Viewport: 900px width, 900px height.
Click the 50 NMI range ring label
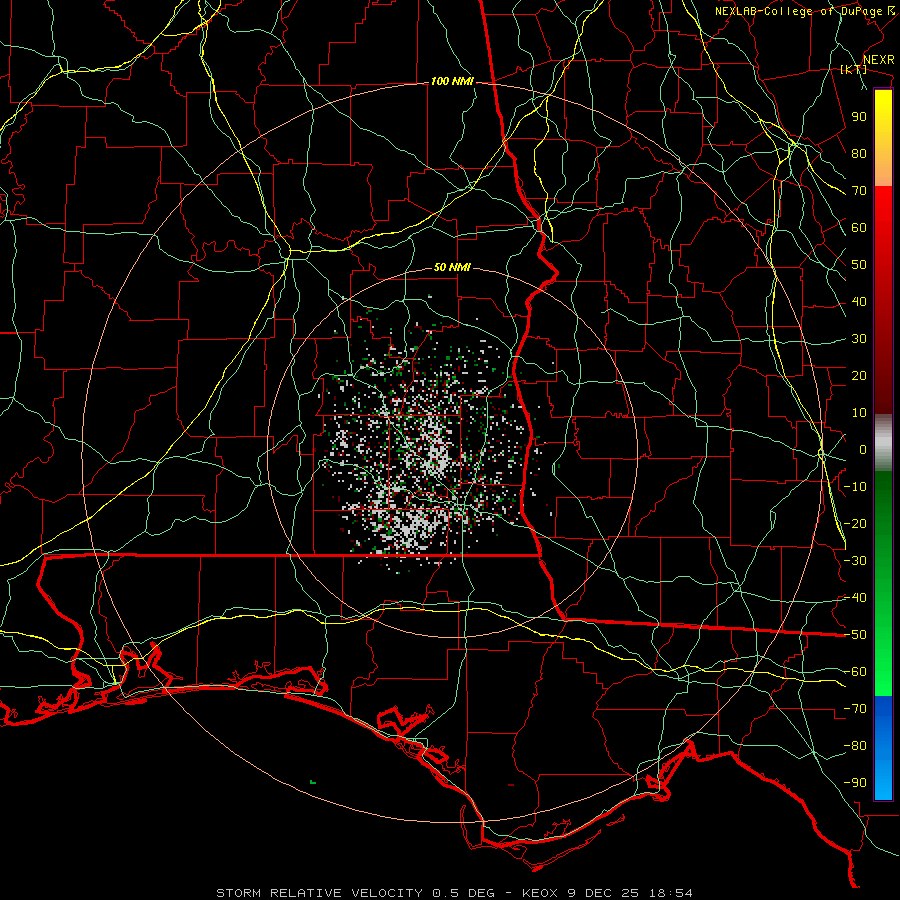point(452,267)
